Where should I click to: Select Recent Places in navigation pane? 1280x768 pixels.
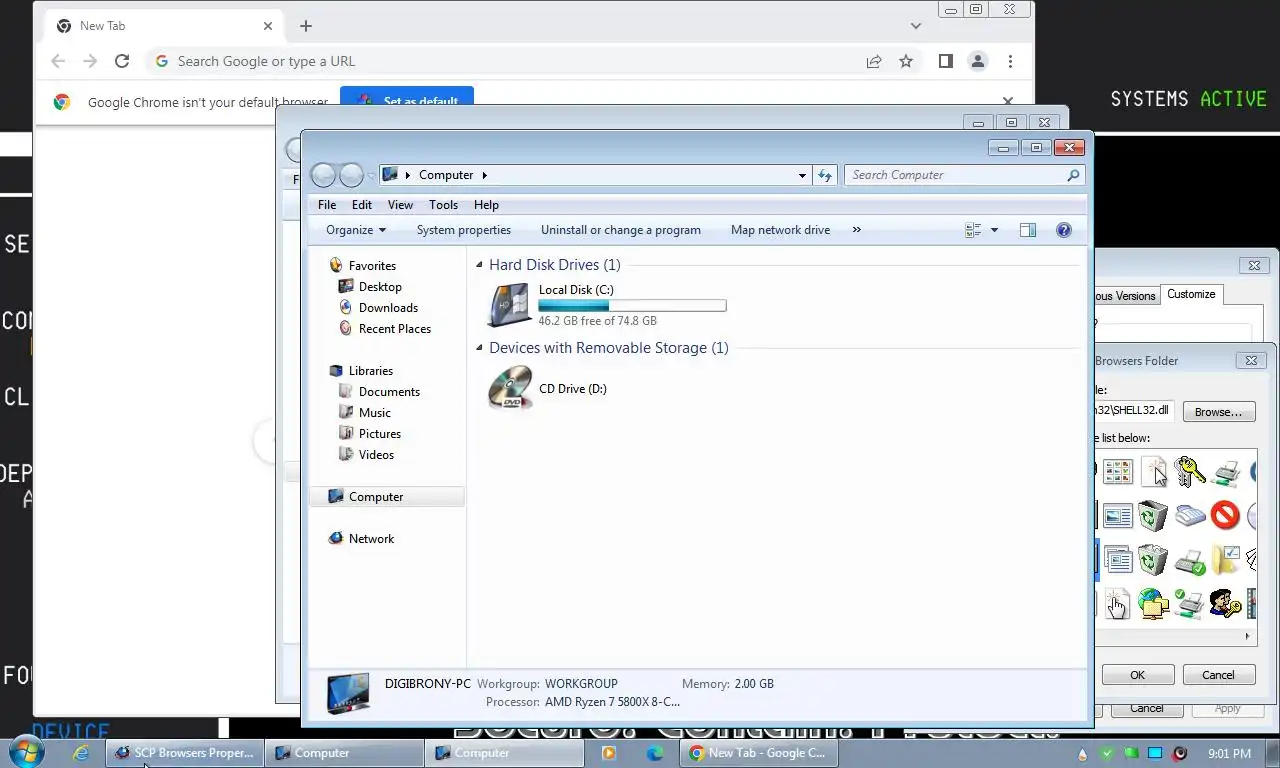click(x=394, y=329)
